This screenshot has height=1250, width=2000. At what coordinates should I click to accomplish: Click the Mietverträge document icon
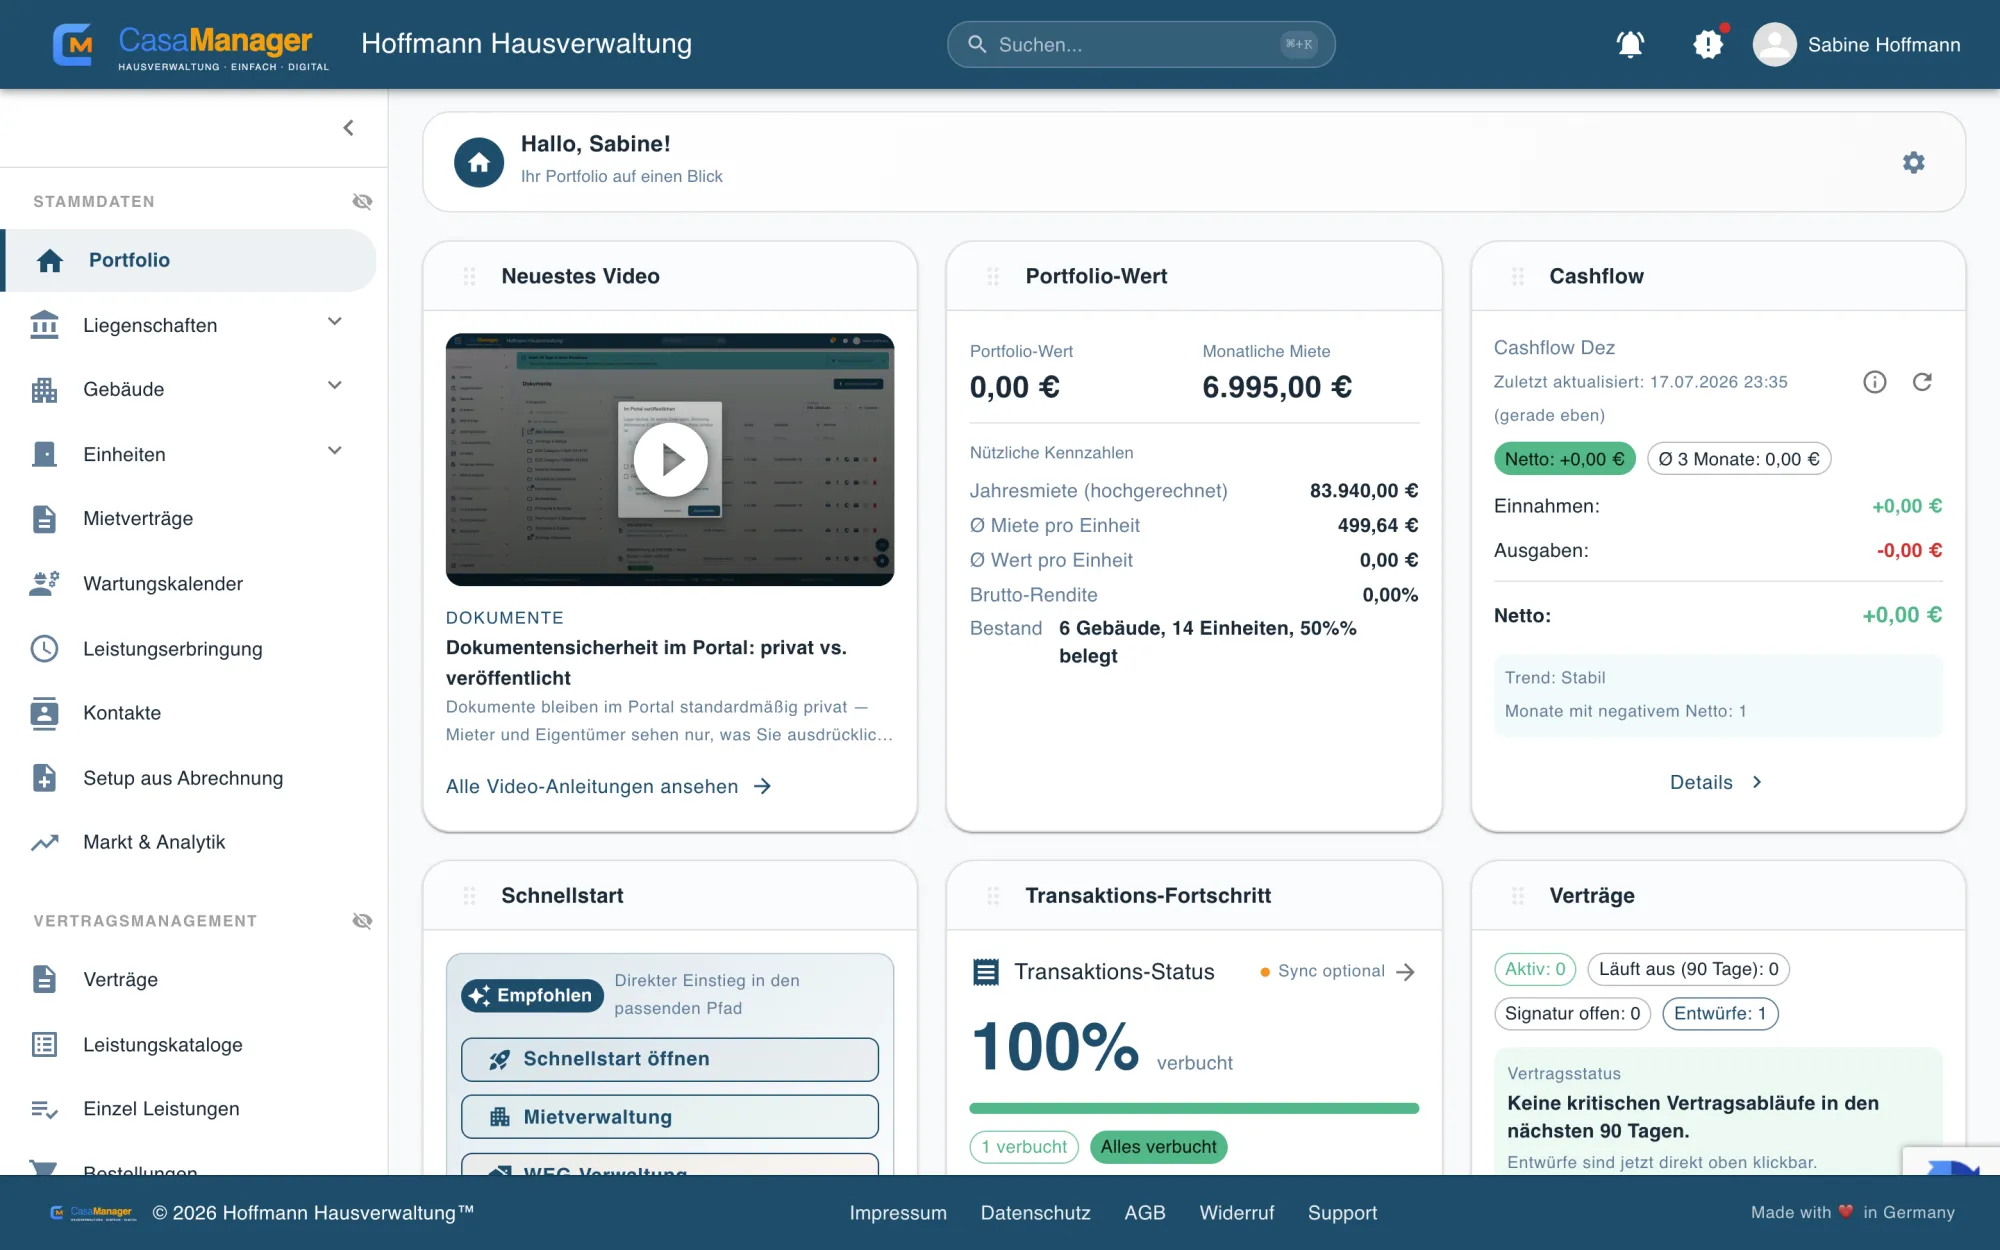coord(44,519)
